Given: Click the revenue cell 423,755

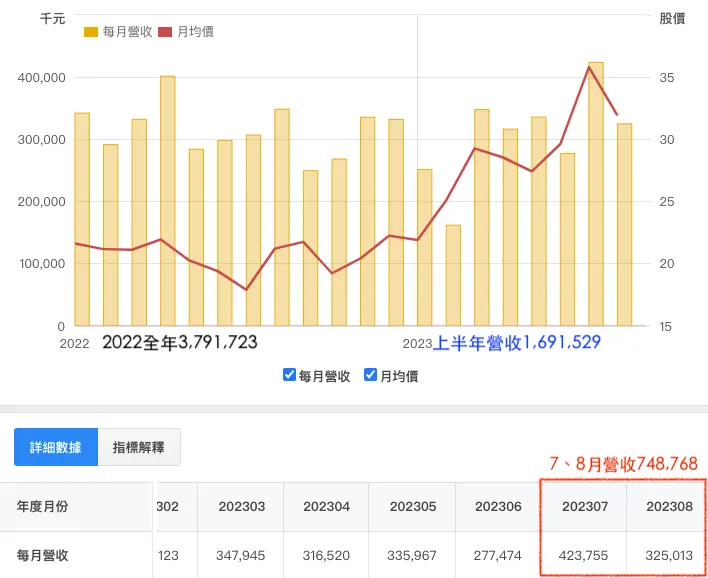Looking at the screenshot, I should tap(583, 555).
